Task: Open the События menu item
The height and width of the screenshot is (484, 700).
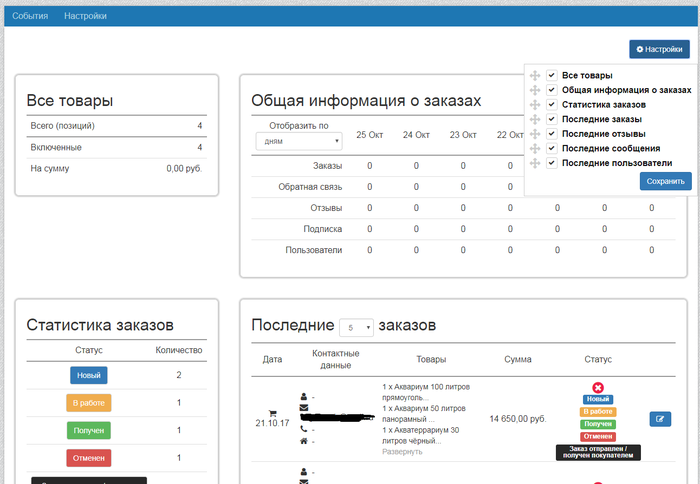Action: coord(30,16)
